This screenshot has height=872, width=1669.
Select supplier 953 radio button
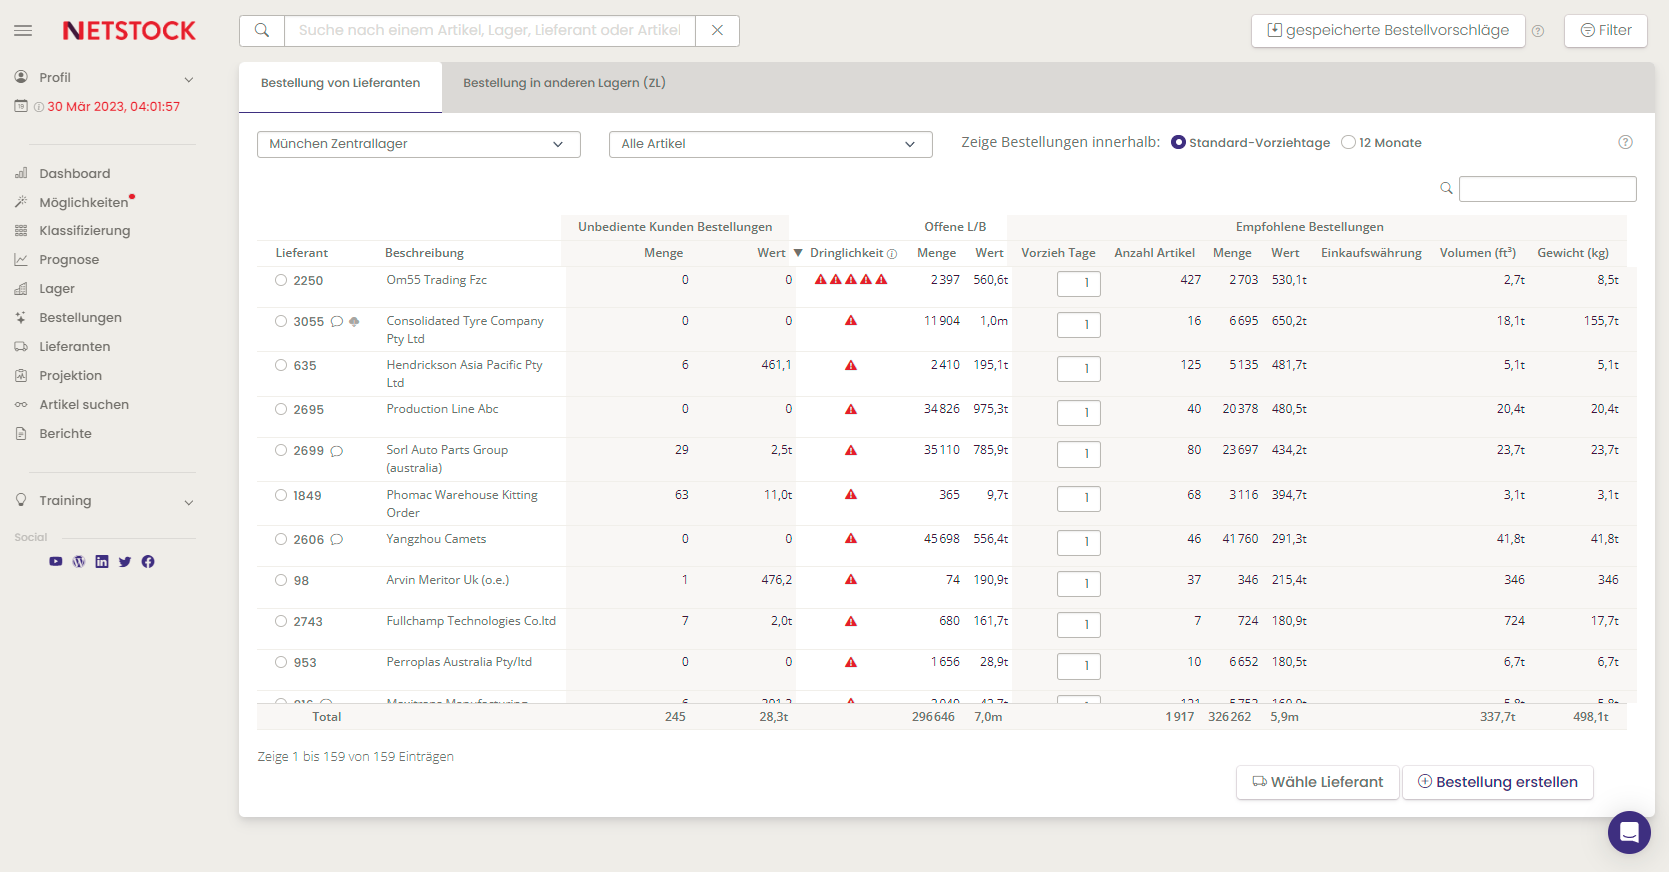pos(281,663)
